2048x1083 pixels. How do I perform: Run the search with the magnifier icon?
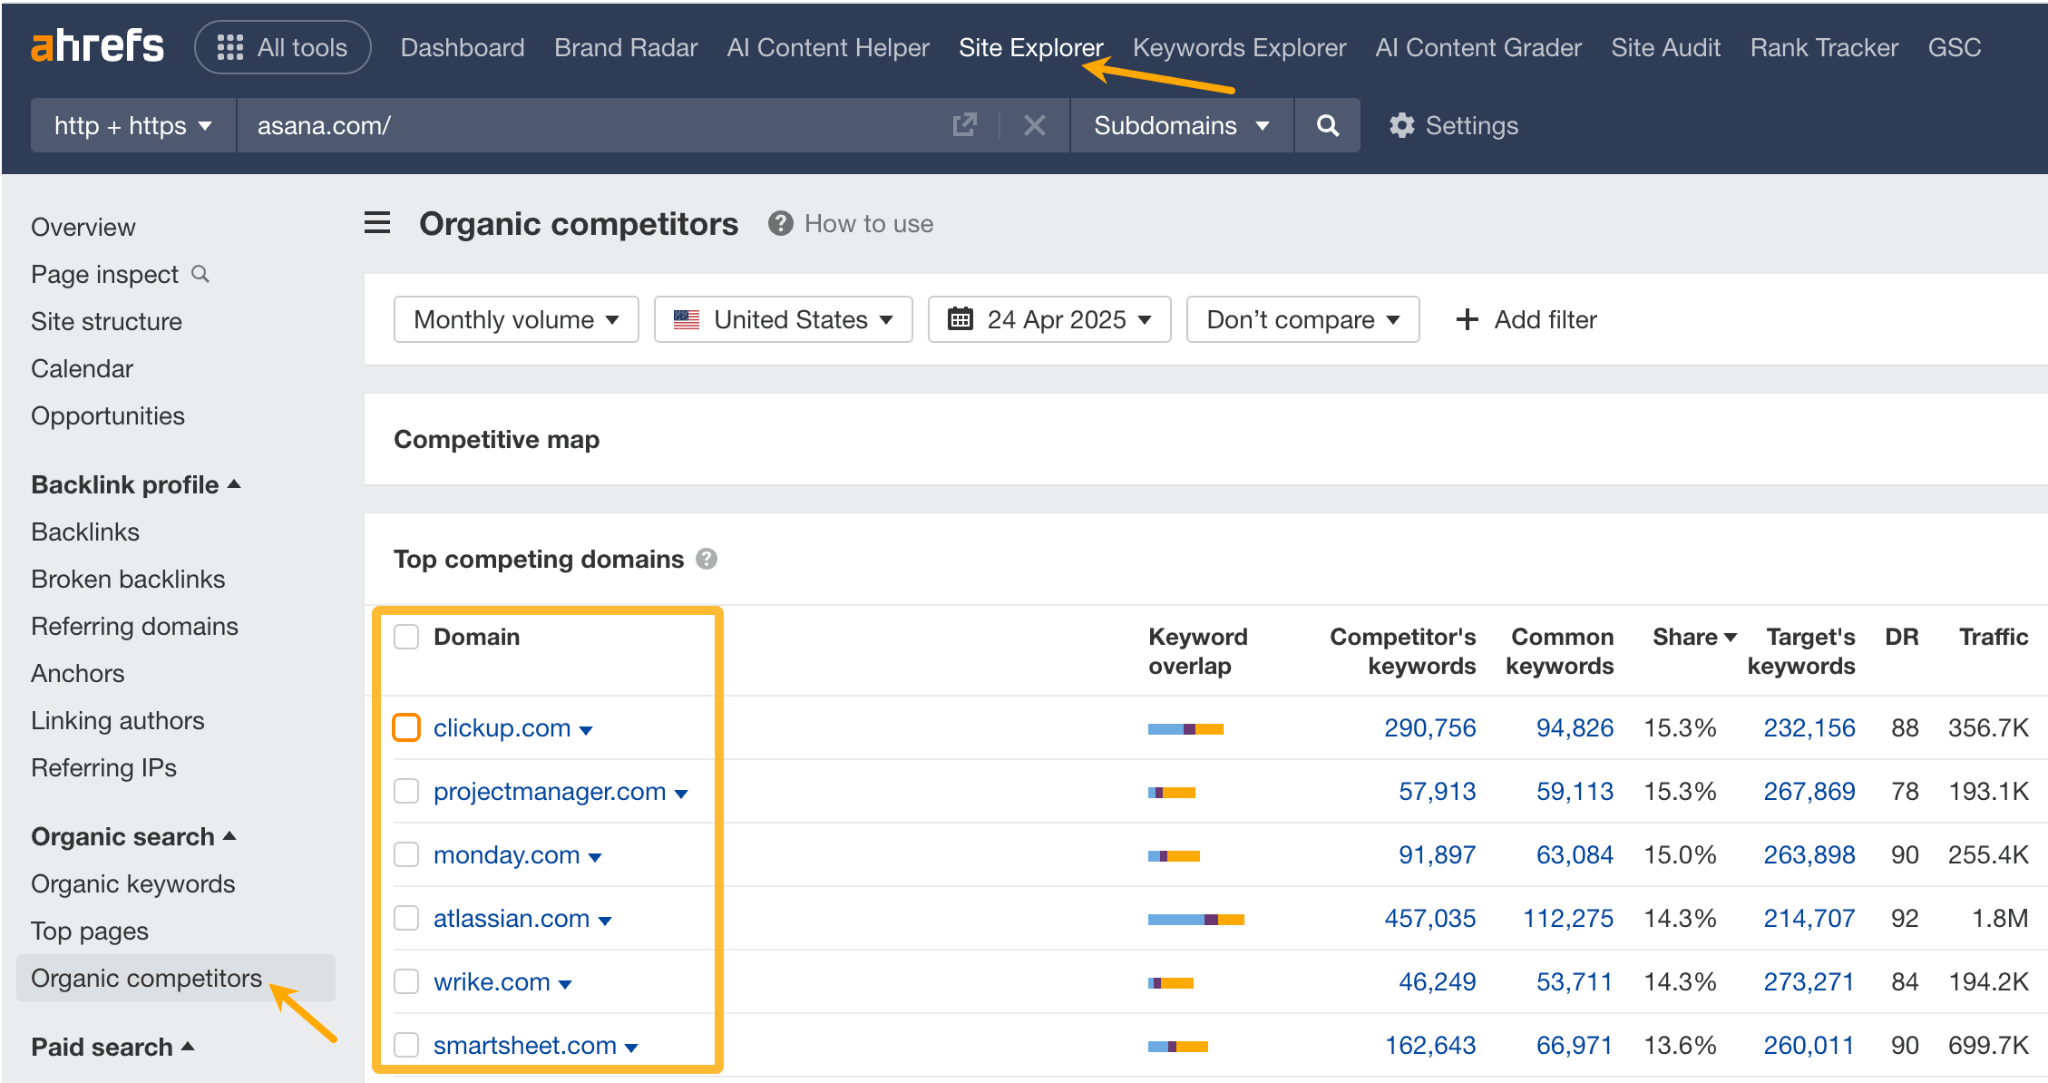coord(1326,125)
